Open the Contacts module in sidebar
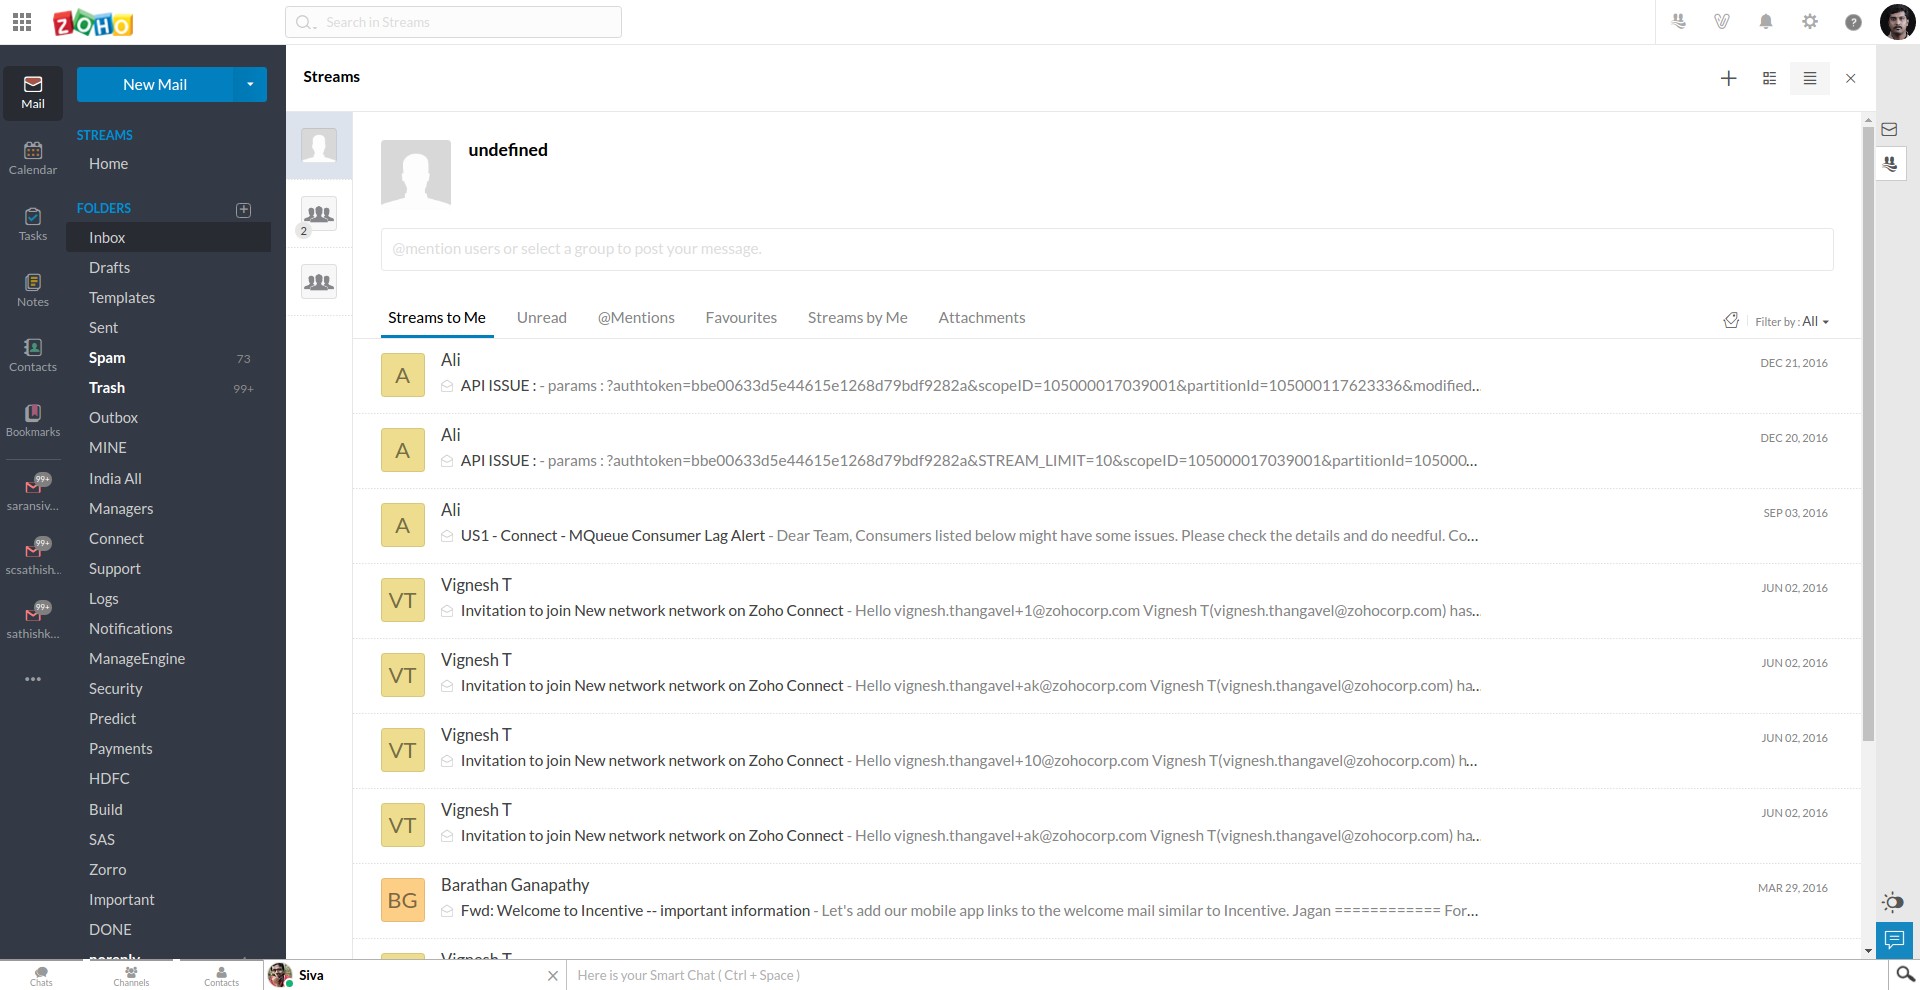 (x=33, y=355)
